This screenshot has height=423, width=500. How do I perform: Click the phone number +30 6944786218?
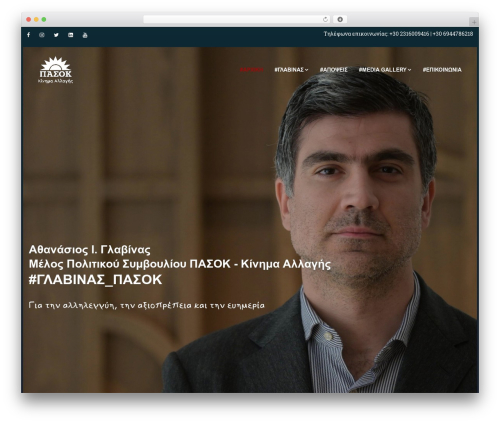pyautogui.click(x=453, y=34)
